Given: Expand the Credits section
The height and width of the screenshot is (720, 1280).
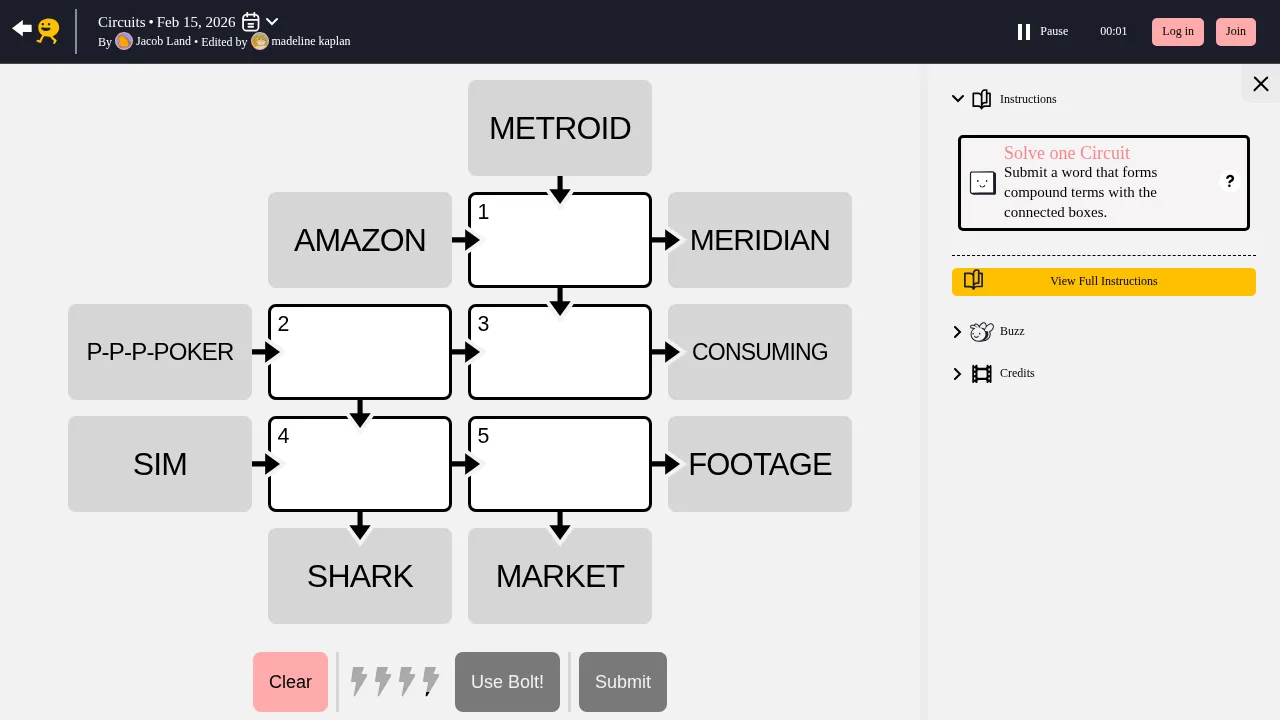Looking at the screenshot, I should click(958, 374).
